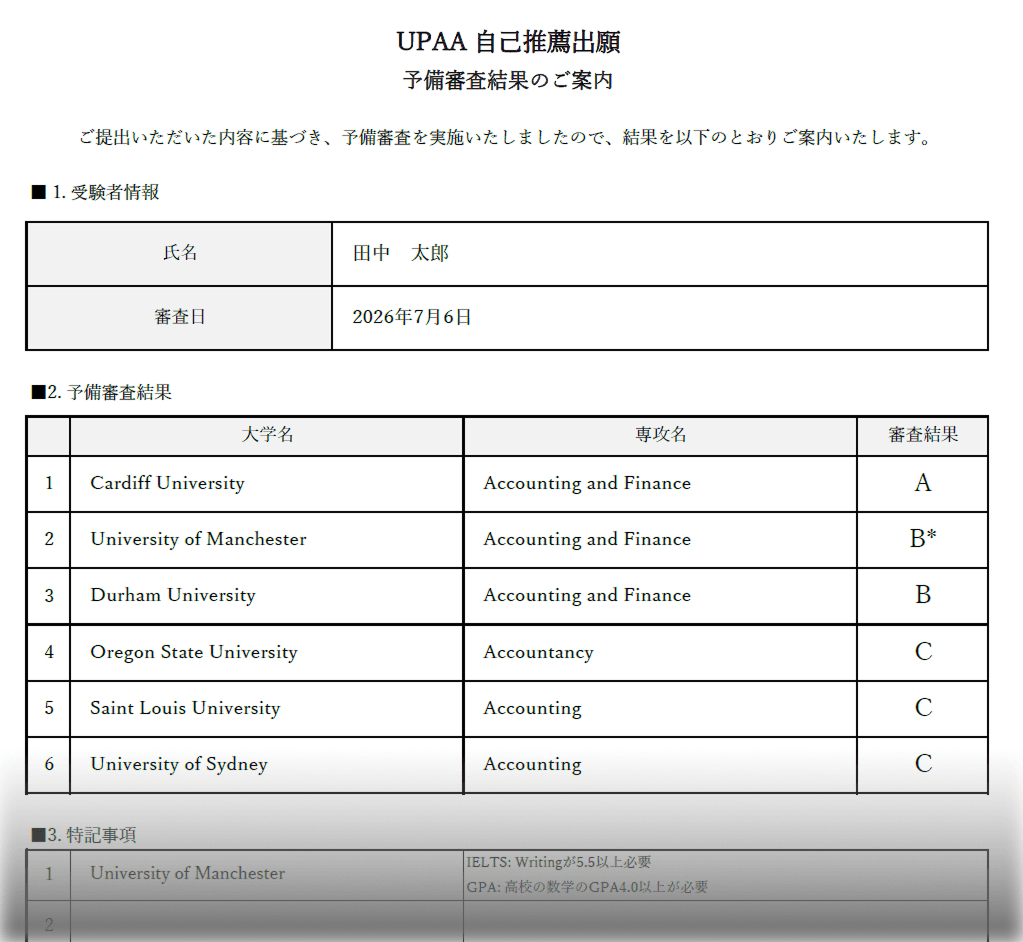Click 'University of Manchester' in results table

coord(267,539)
